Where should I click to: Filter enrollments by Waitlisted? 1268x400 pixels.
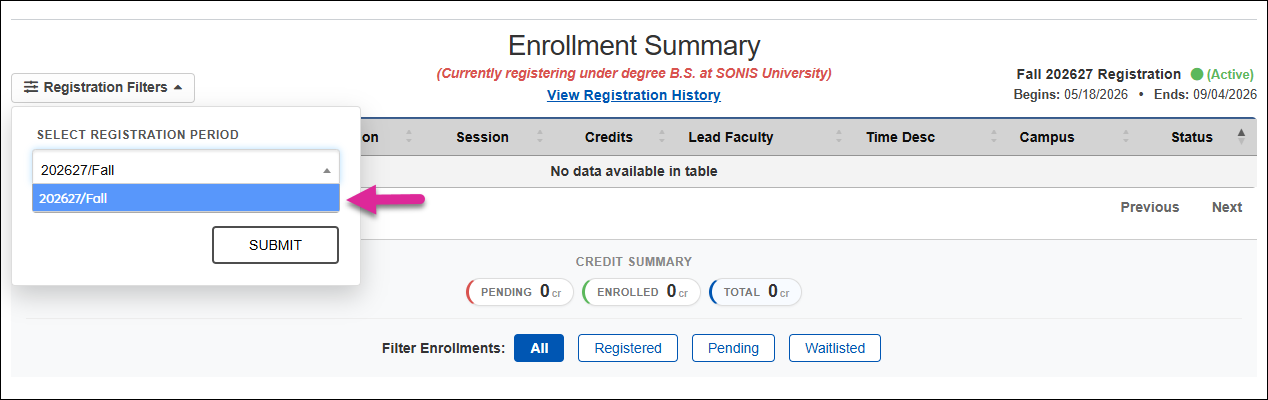(835, 348)
